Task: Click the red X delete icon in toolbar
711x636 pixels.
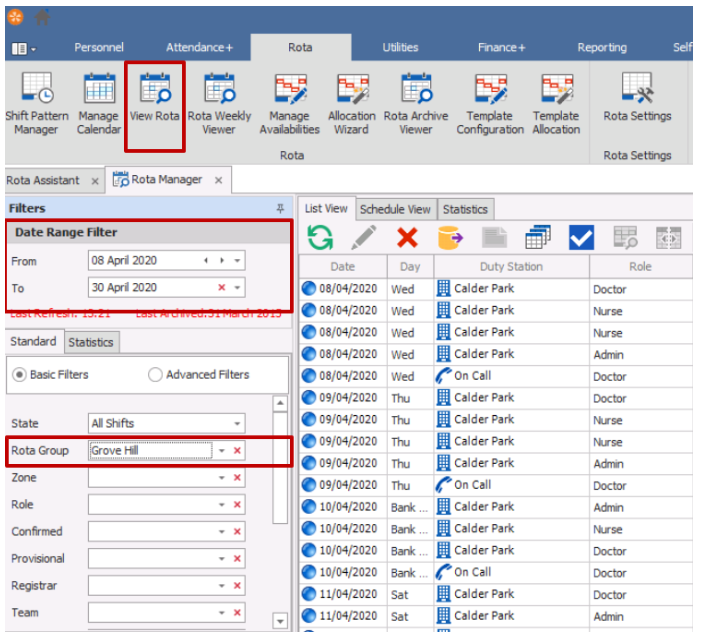Action: [x=407, y=237]
